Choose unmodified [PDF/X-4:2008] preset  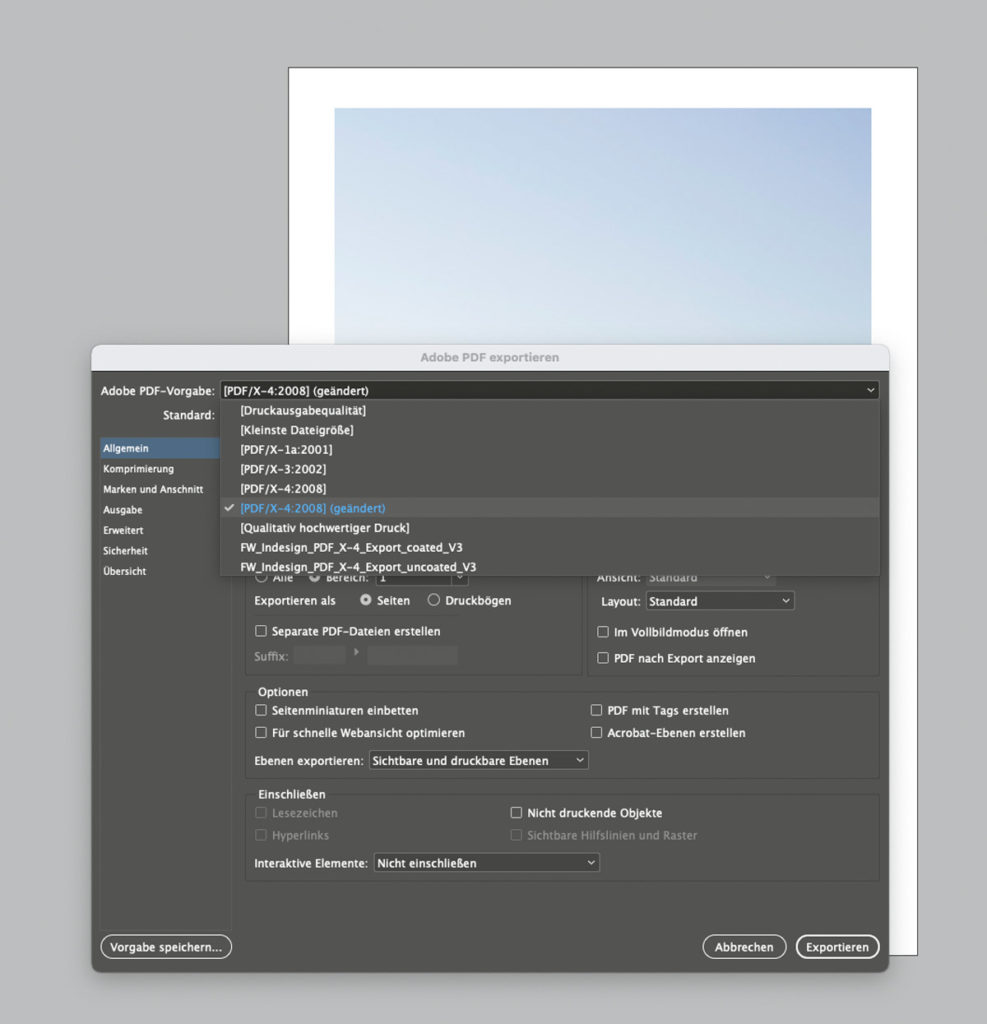click(x=549, y=488)
